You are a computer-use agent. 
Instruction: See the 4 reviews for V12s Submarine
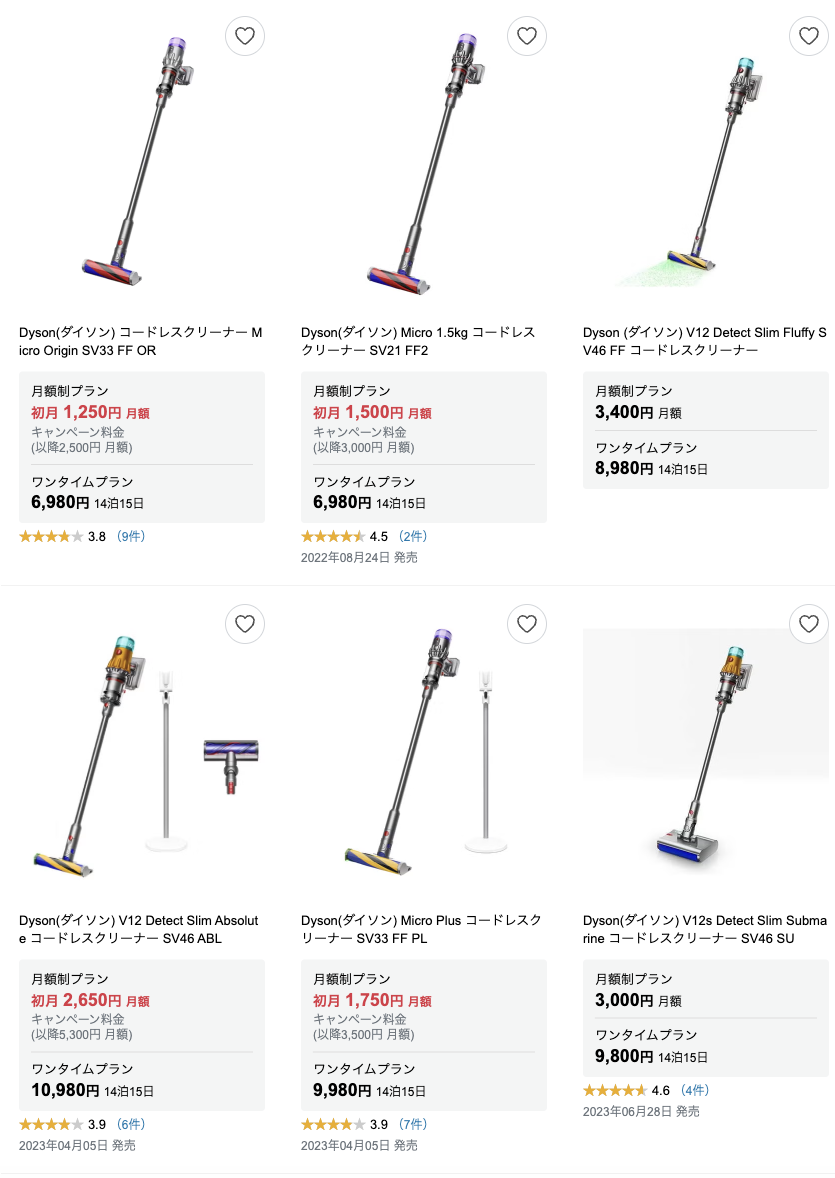click(695, 1091)
